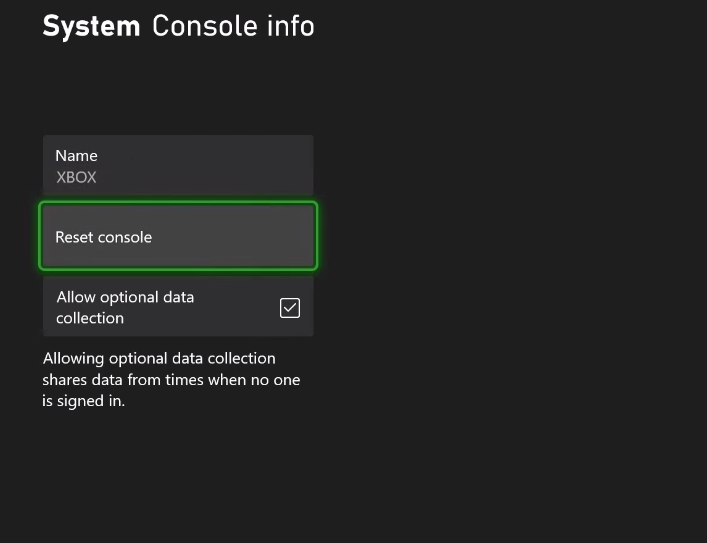The image size is (707, 543).
Task: Toggle the optional data collection checkbox
Action: [290, 308]
